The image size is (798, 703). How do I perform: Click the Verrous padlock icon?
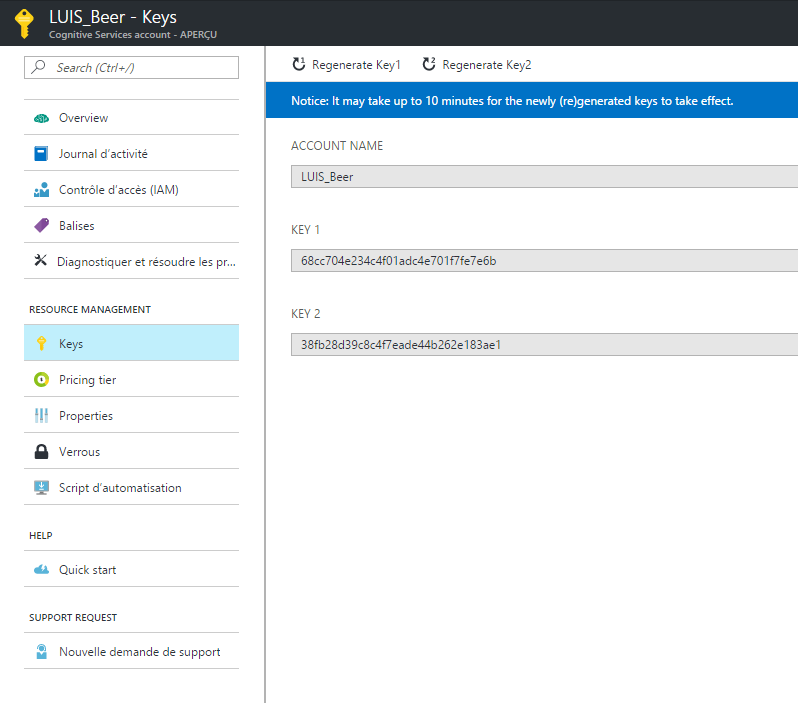[41, 452]
